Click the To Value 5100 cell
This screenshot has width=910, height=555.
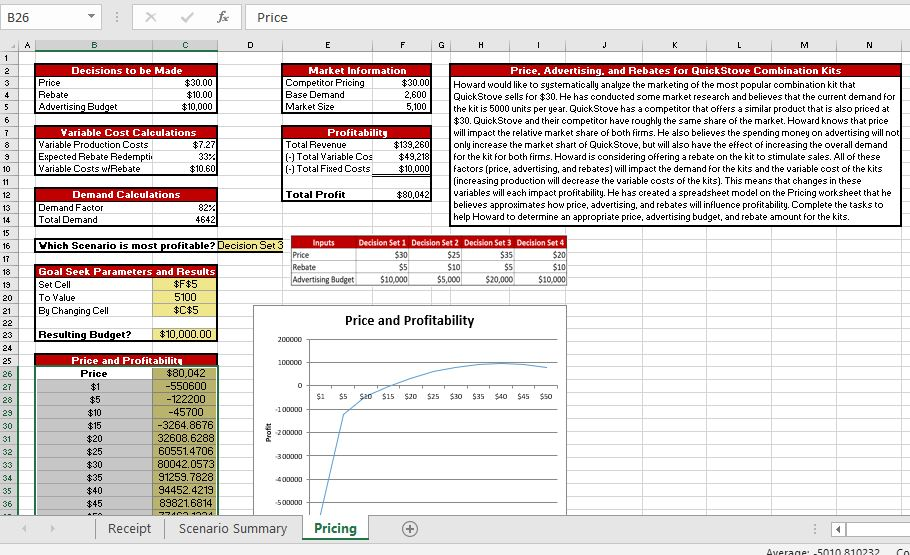185,297
